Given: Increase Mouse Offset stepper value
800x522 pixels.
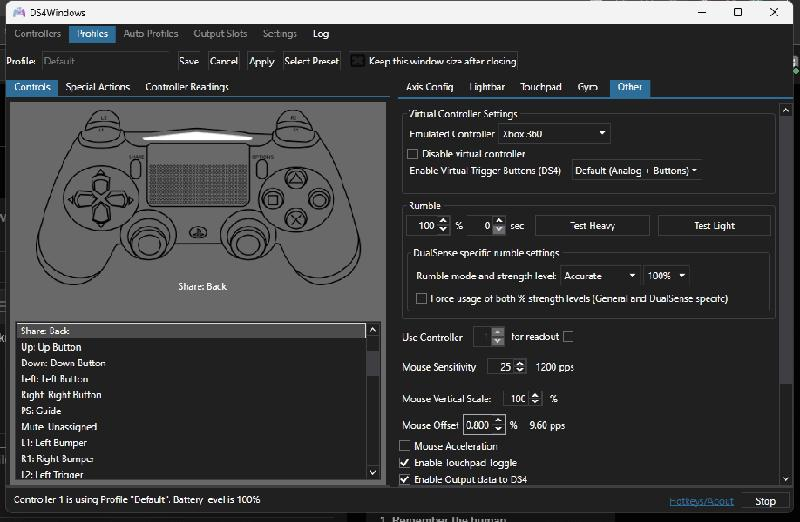Looking at the screenshot, I should [498, 420].
